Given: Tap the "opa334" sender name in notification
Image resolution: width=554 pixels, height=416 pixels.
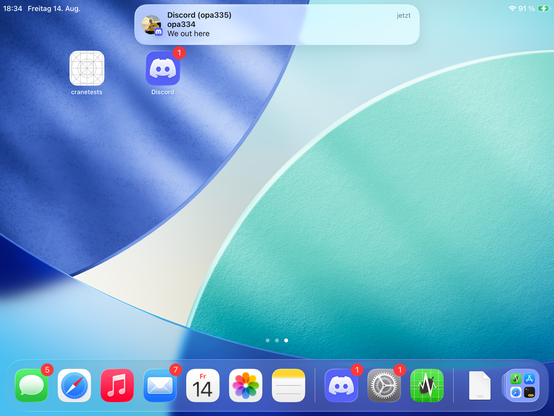Looking at the screenshot, I should coord(181,24).
